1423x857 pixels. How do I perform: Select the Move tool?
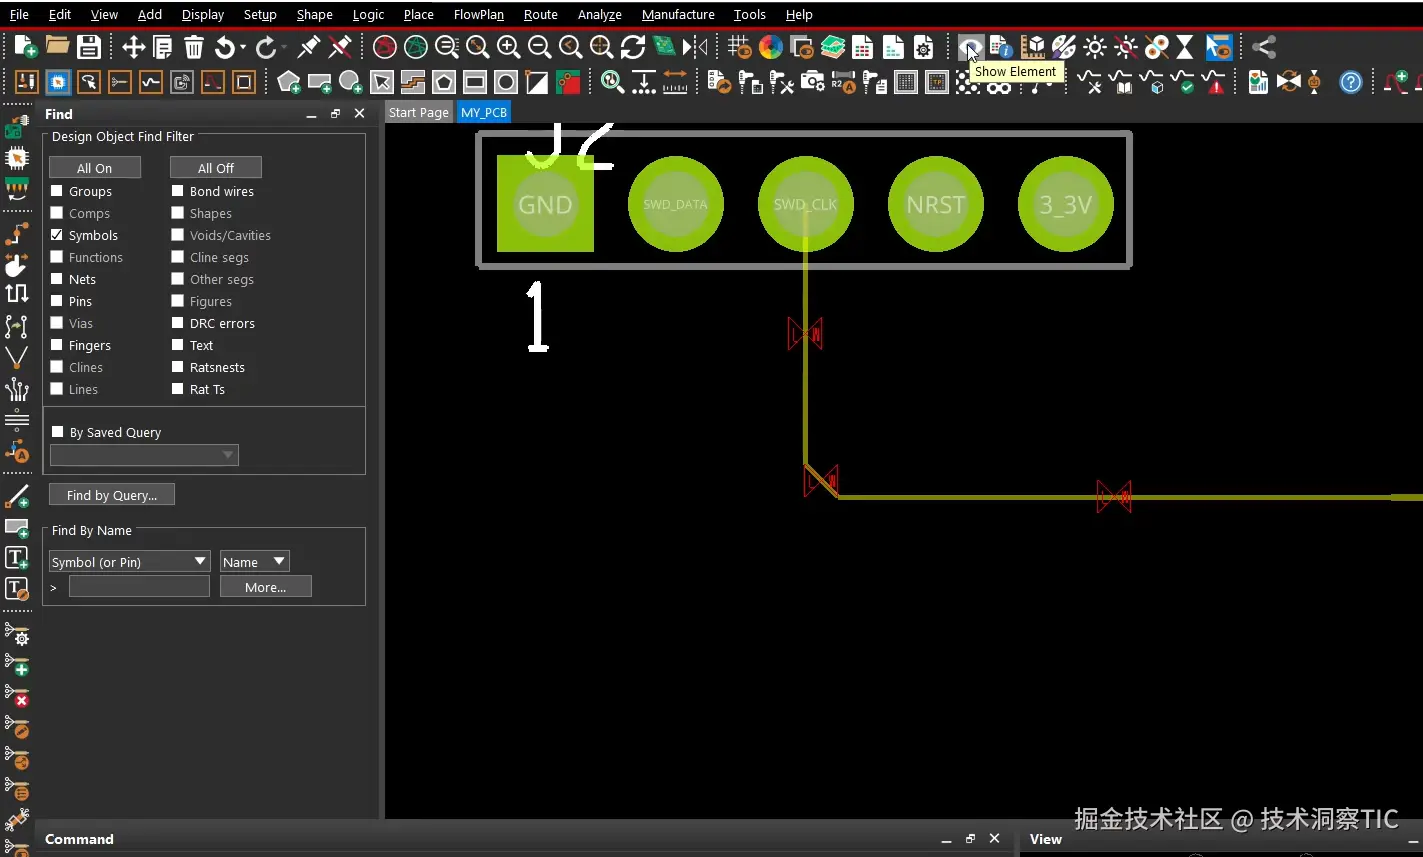[133, 47]
